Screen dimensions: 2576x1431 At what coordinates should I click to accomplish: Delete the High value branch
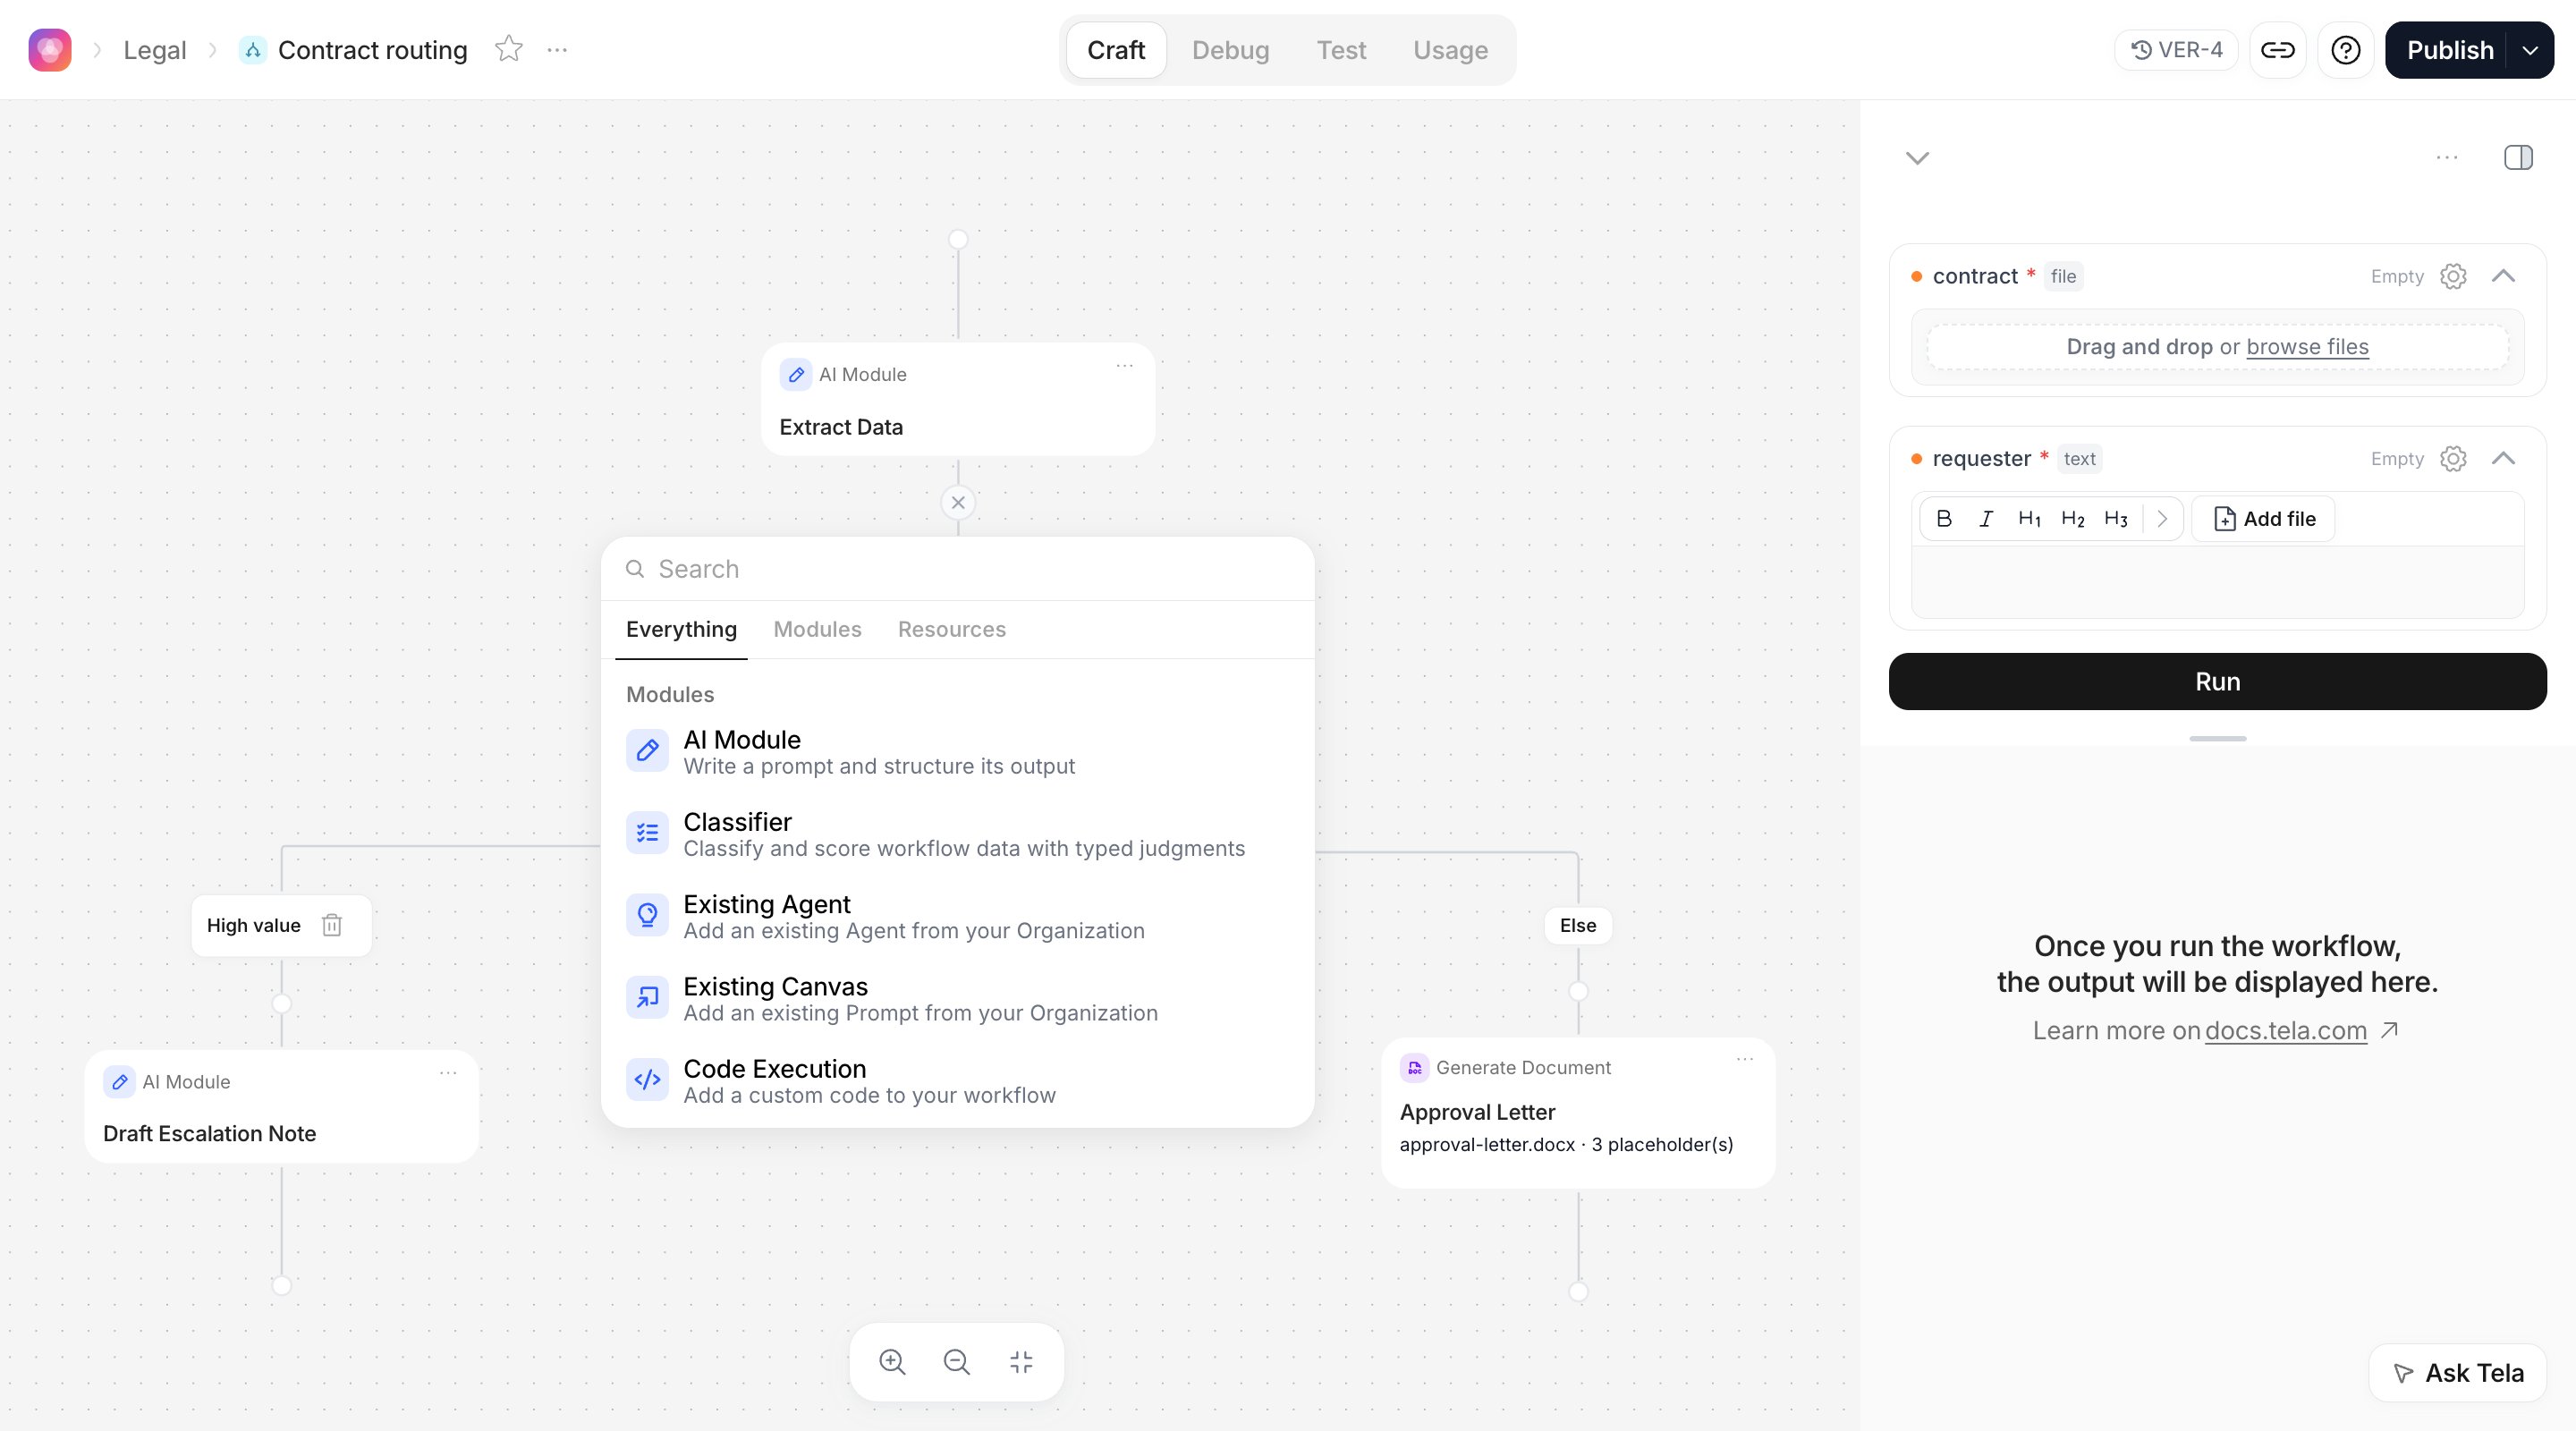[x=332, y=925]
